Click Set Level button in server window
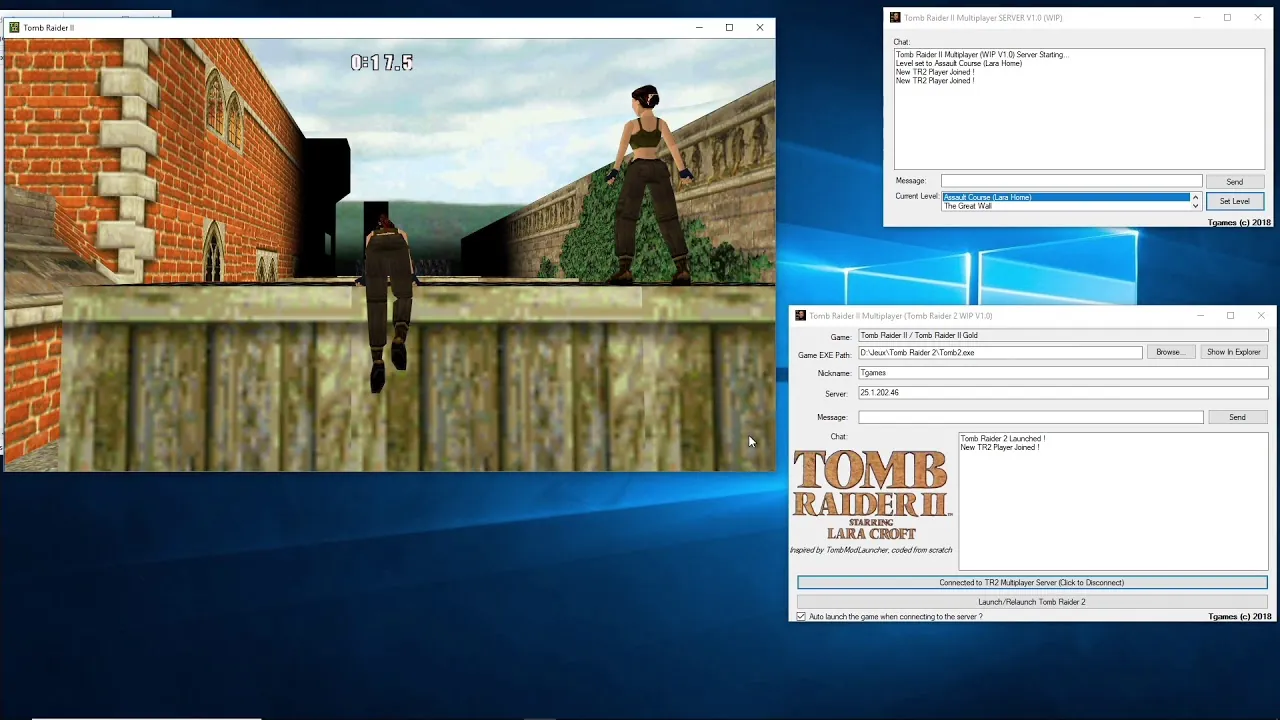The height and width of the screenshot is (720, 1280). 1234,201
